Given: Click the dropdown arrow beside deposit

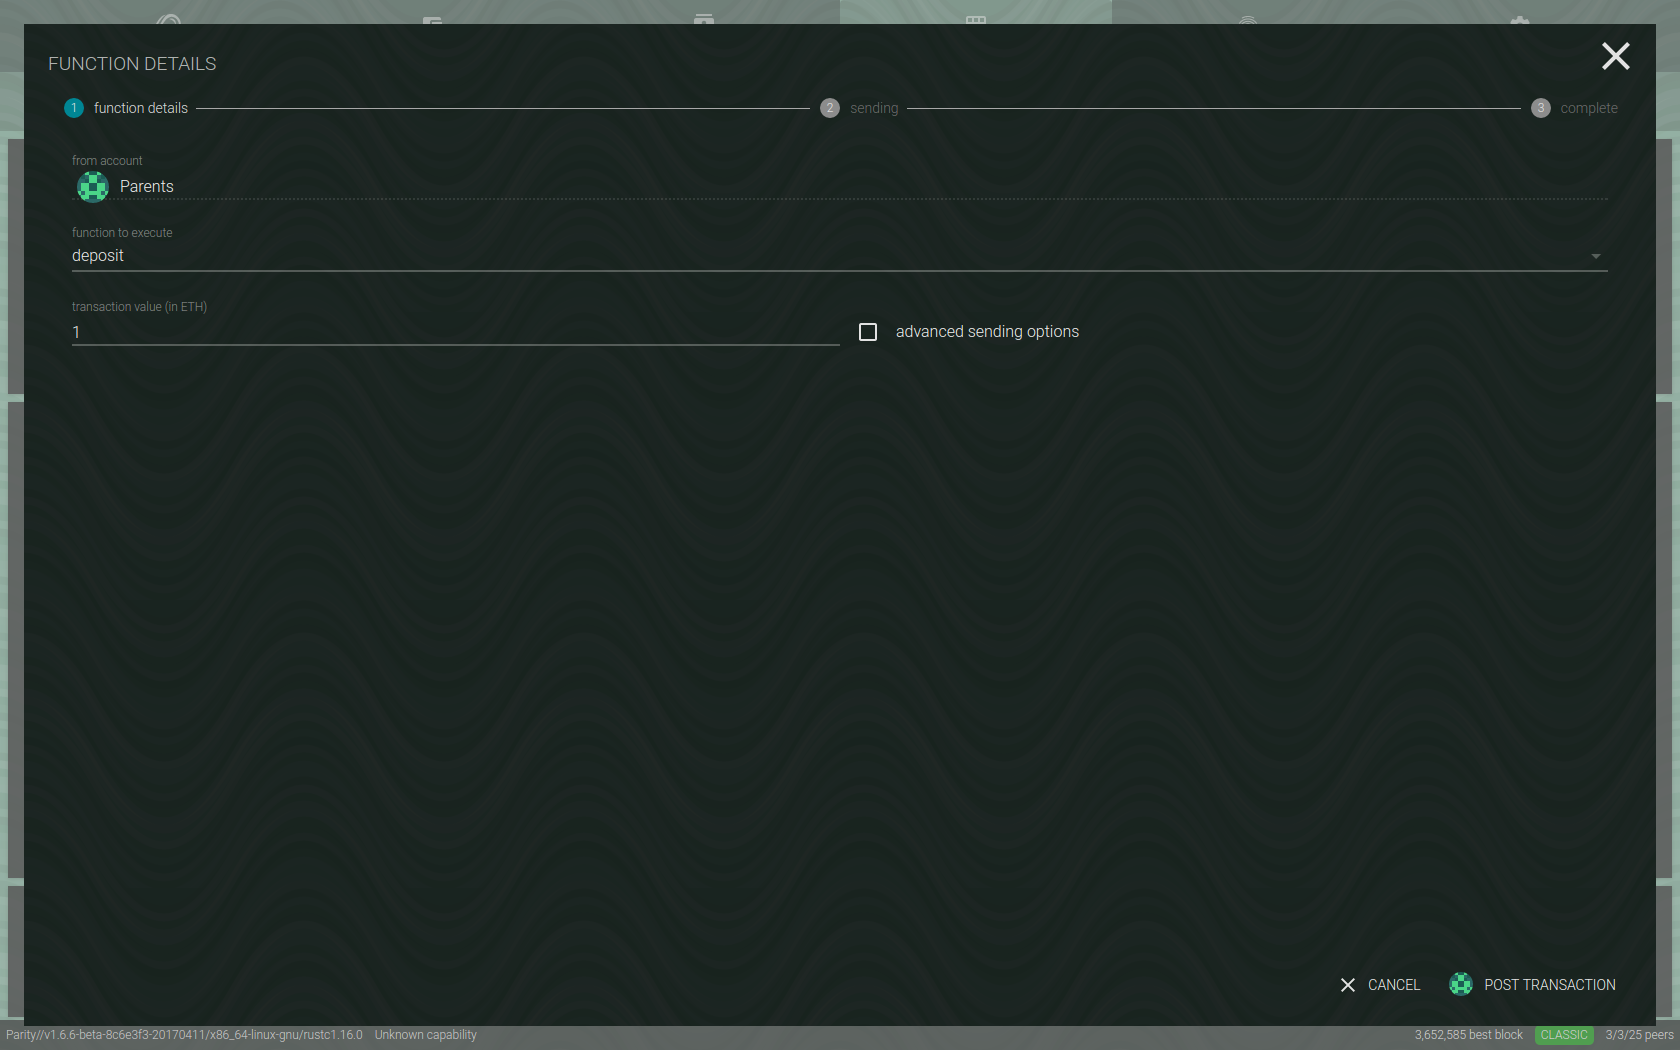Looking at the screenshot, I should pyautogui.click(x=1596, y=257).
